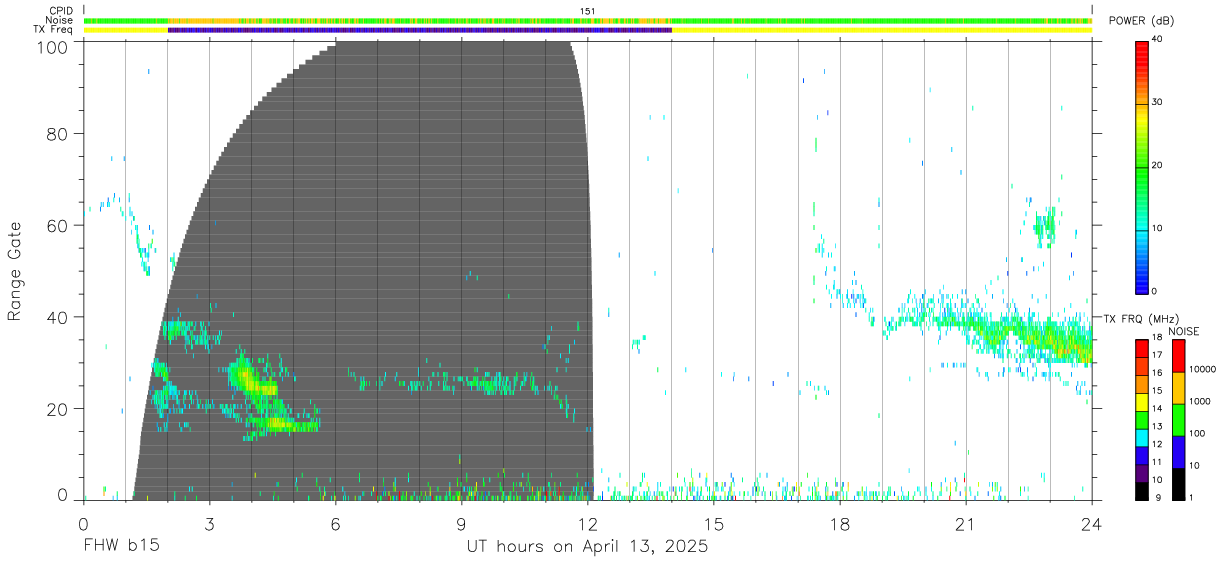
Task: Click the time axis tick label 21
Action: [966, 524]
